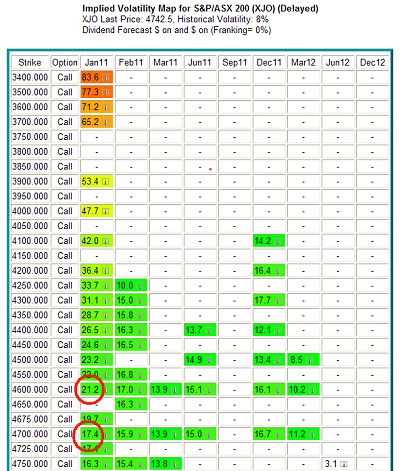400x471 pixels.
Task: Open info icon beside 83.6 Jan11 value
Action: 106,78
